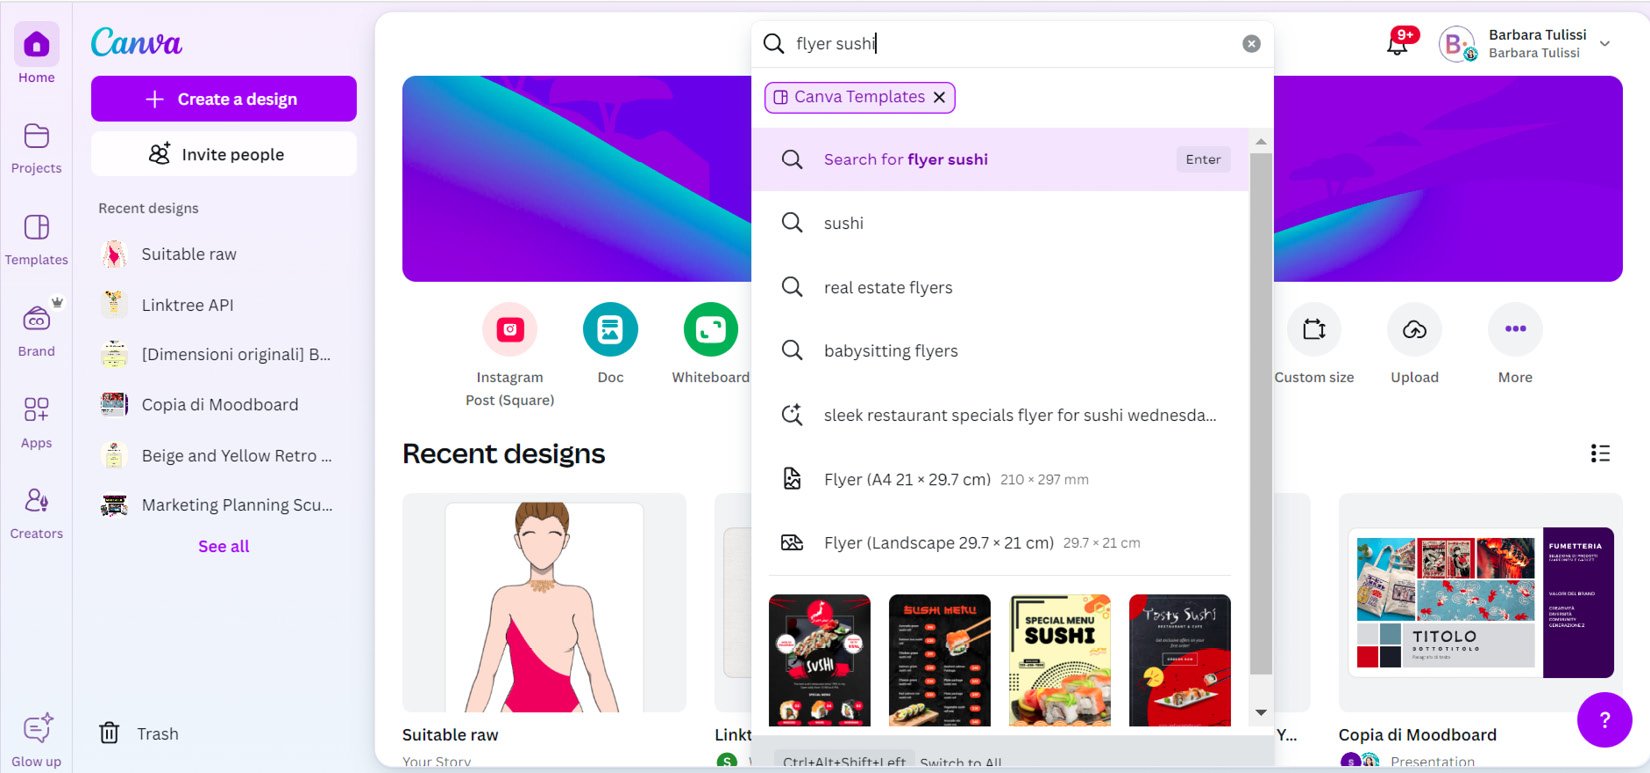Click the Canva Templates filter chip label
Image resolution: width=1650 pixels, height=773 pixels.
point(859,97)
